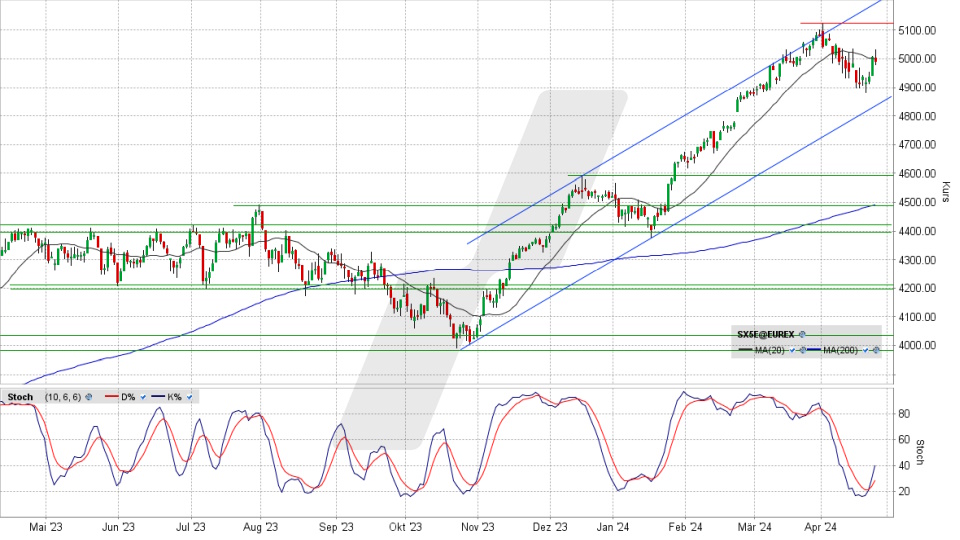Click the red D% line swatch
The image size is (960, 540).
(x=109, y=397)
